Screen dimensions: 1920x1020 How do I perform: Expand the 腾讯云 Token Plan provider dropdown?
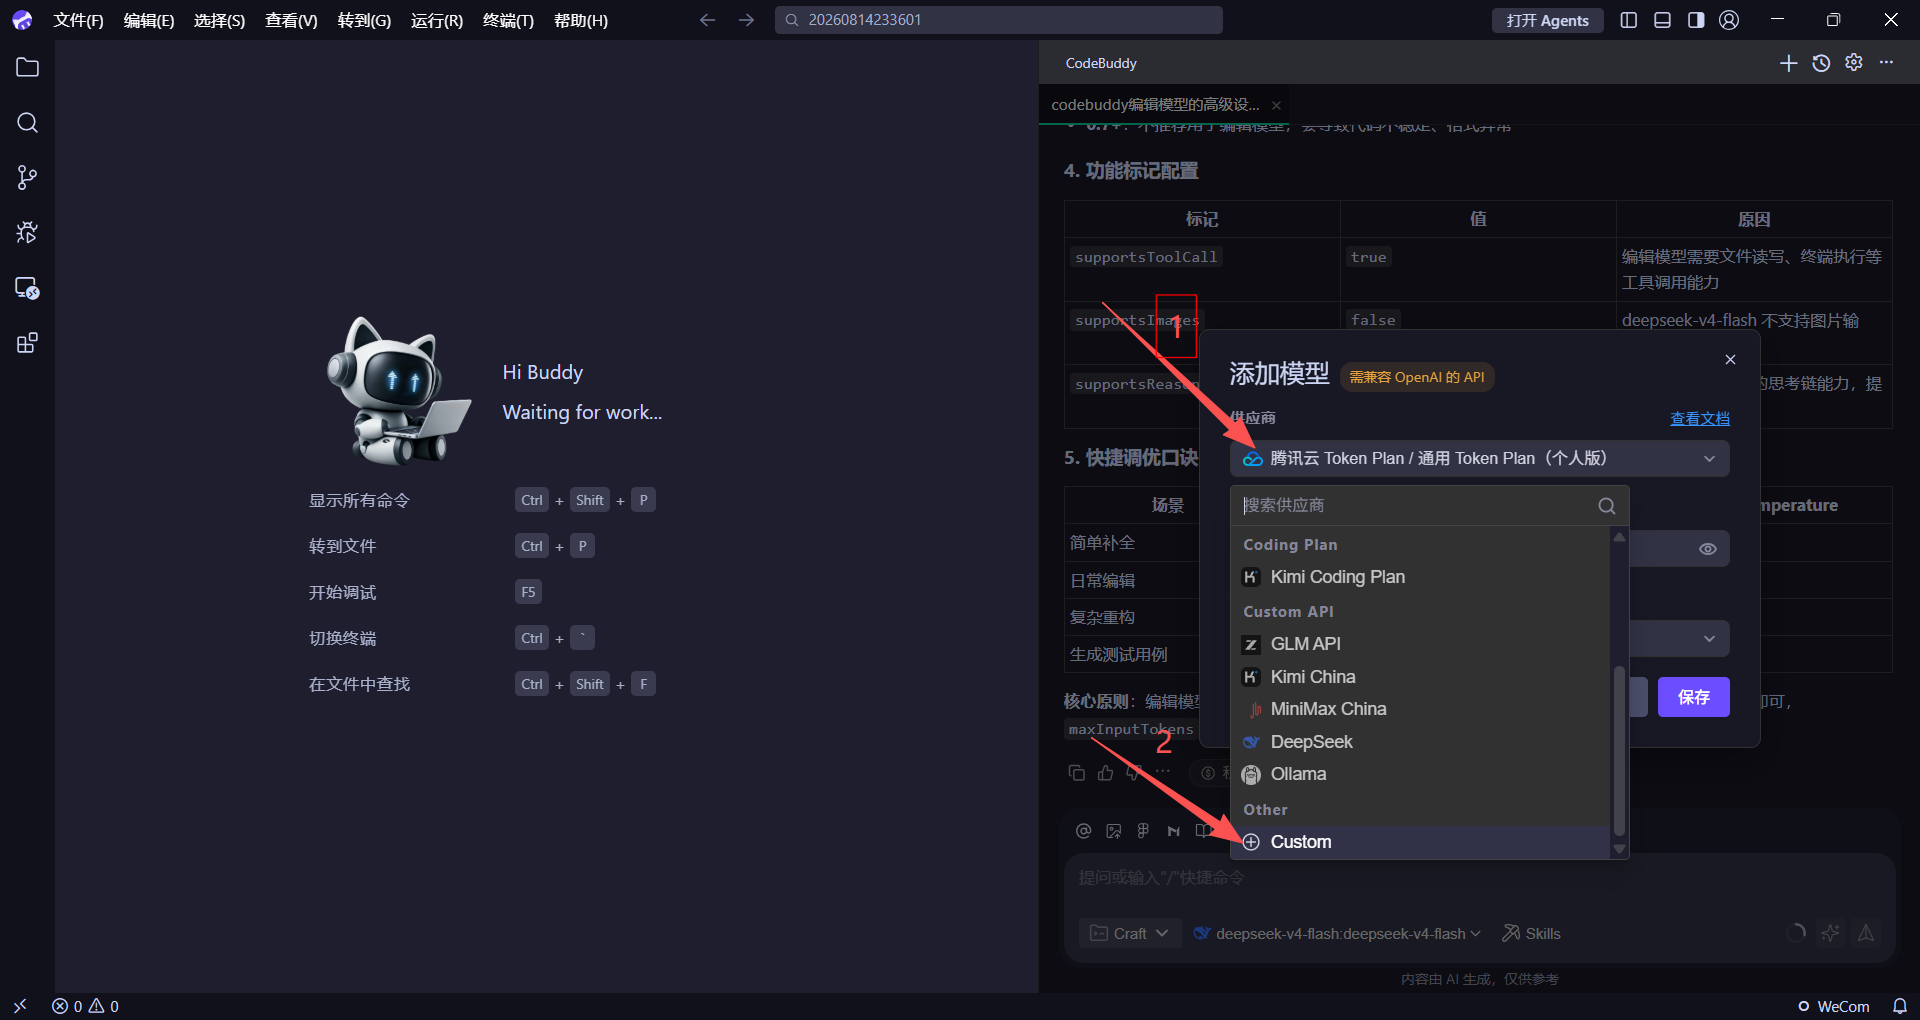(1479, 459)
